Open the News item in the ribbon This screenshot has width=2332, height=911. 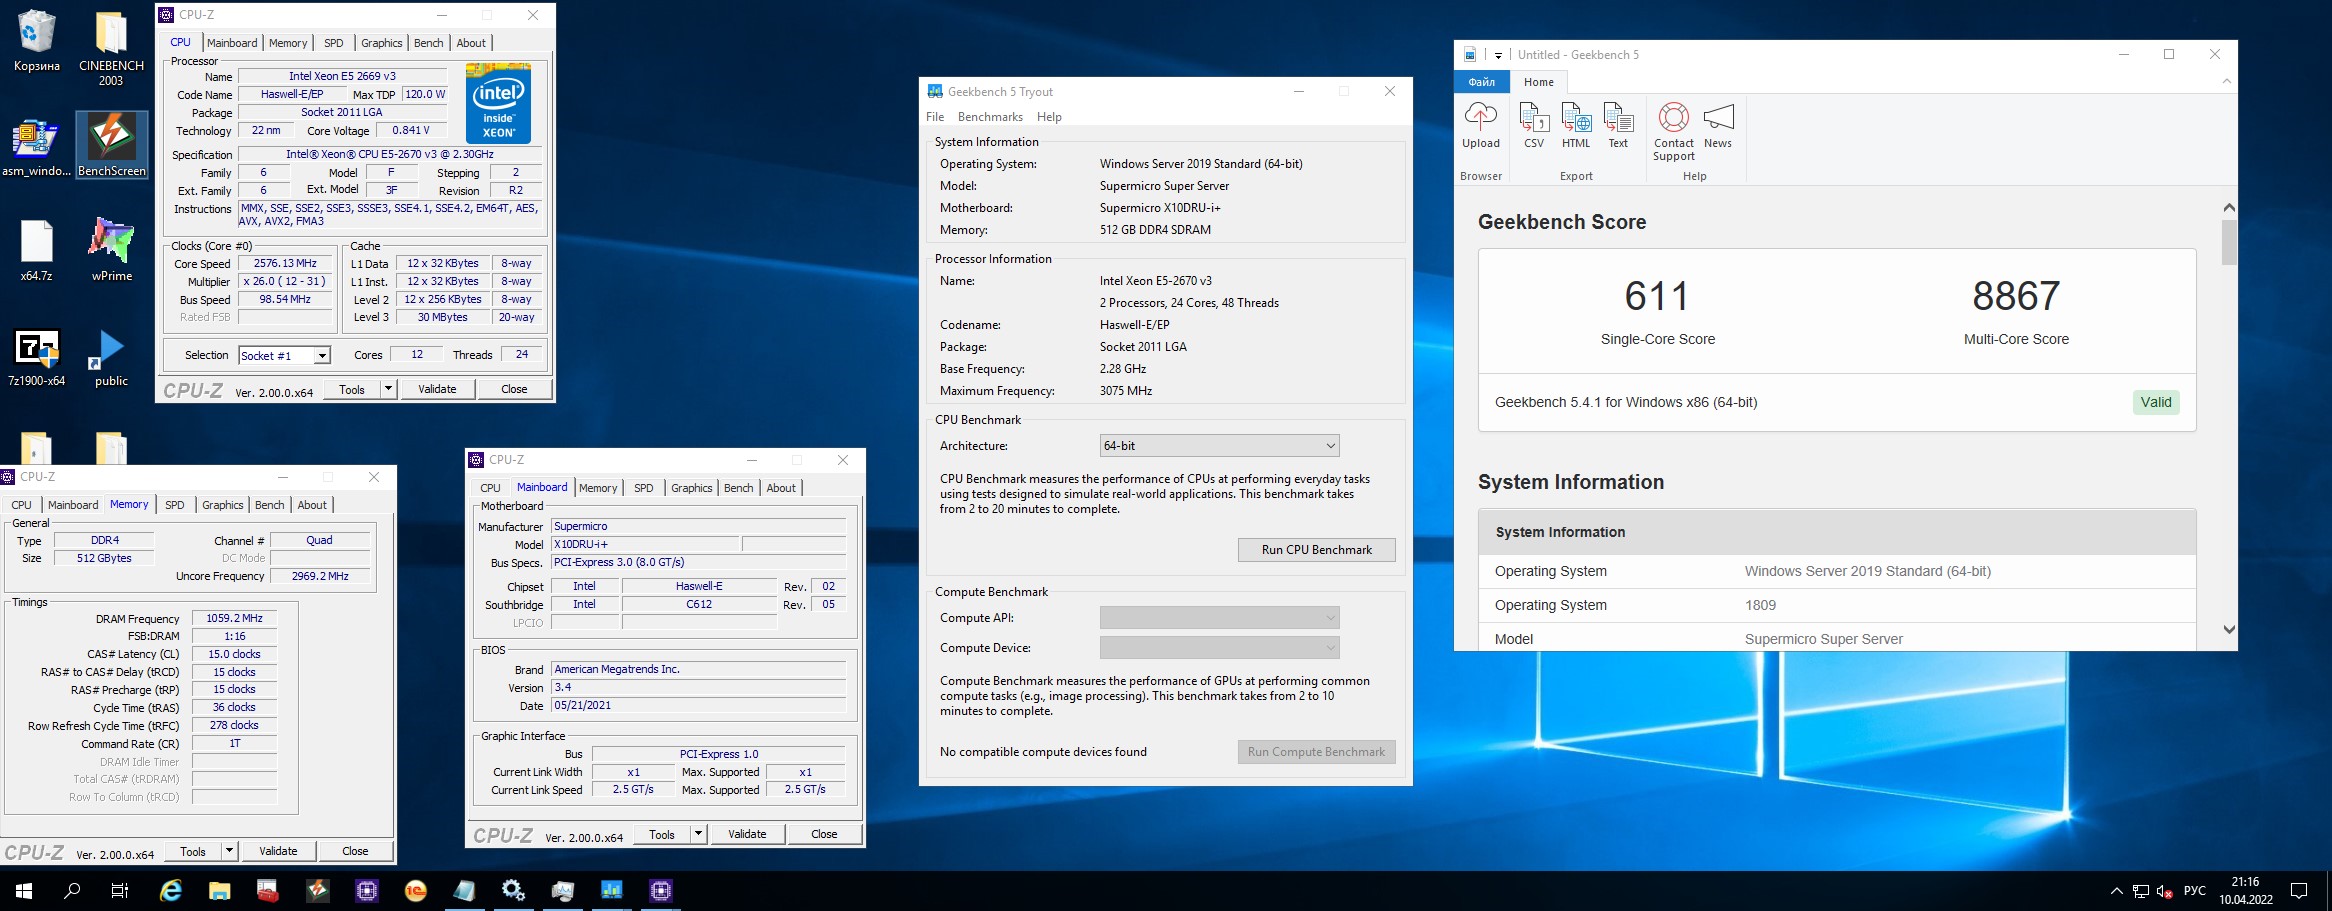coord(1718,125)
